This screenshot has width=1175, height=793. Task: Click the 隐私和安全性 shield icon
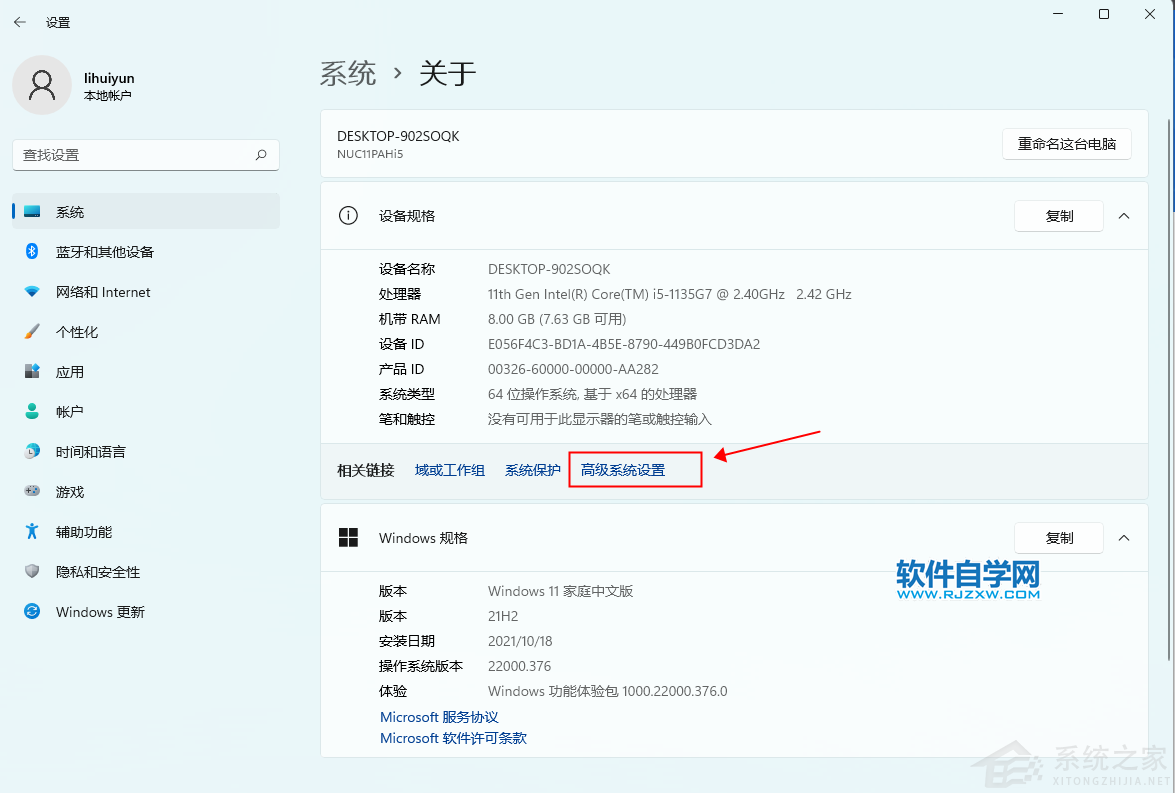31,571
